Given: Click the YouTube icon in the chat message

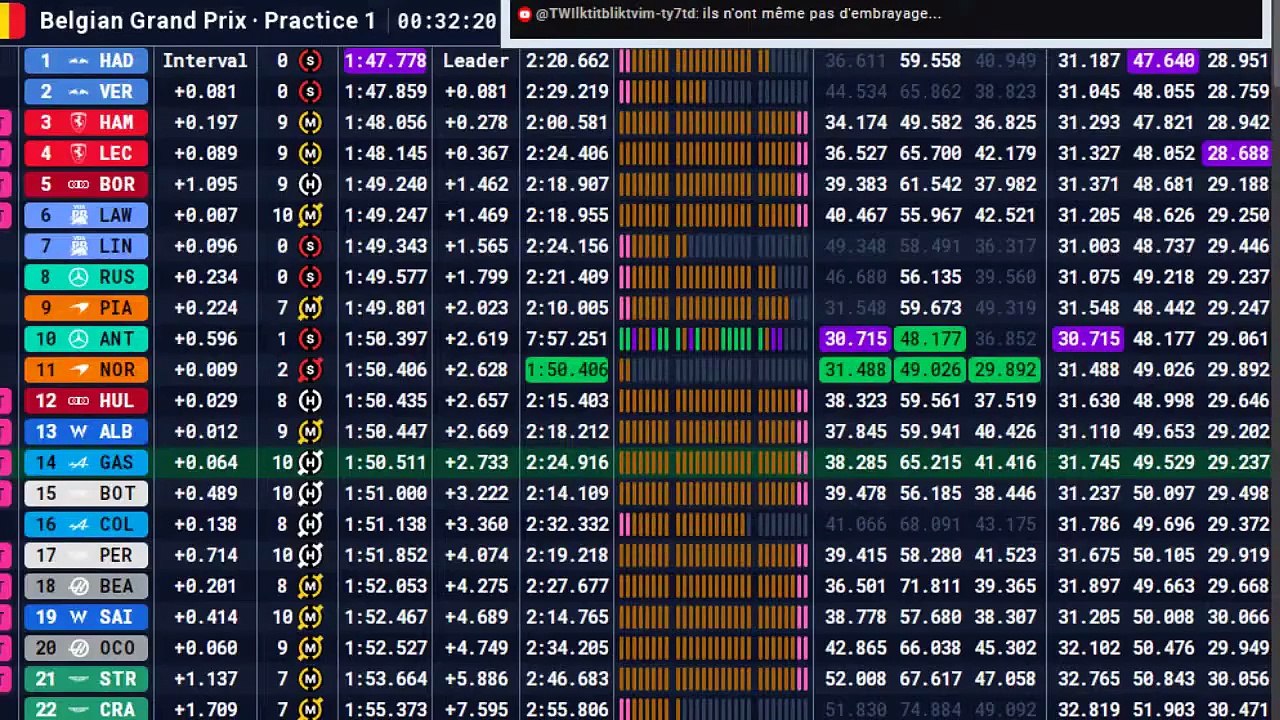Looking at the screenshot, I should click(525, 14).
